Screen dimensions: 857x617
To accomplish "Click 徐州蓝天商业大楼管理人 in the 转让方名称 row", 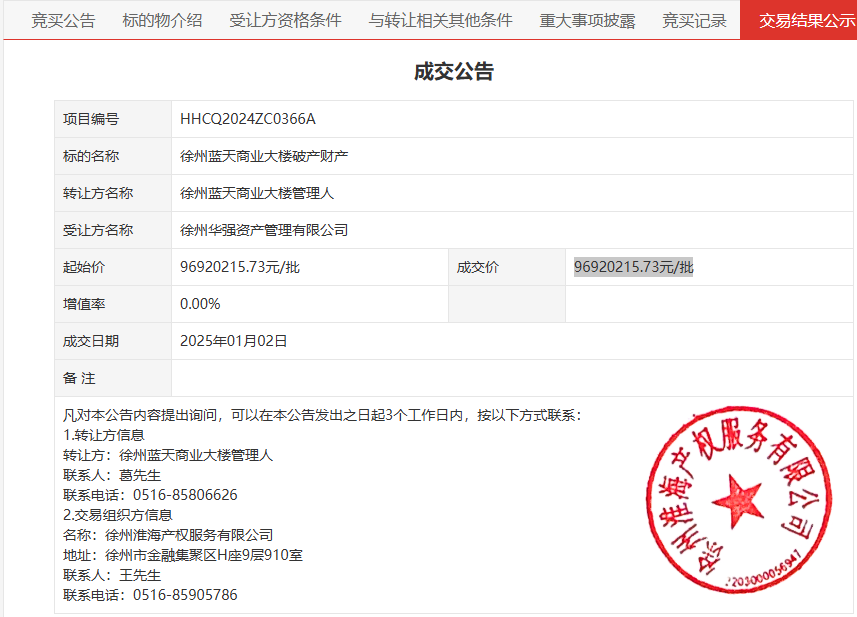I will click(x=257, y=193).
